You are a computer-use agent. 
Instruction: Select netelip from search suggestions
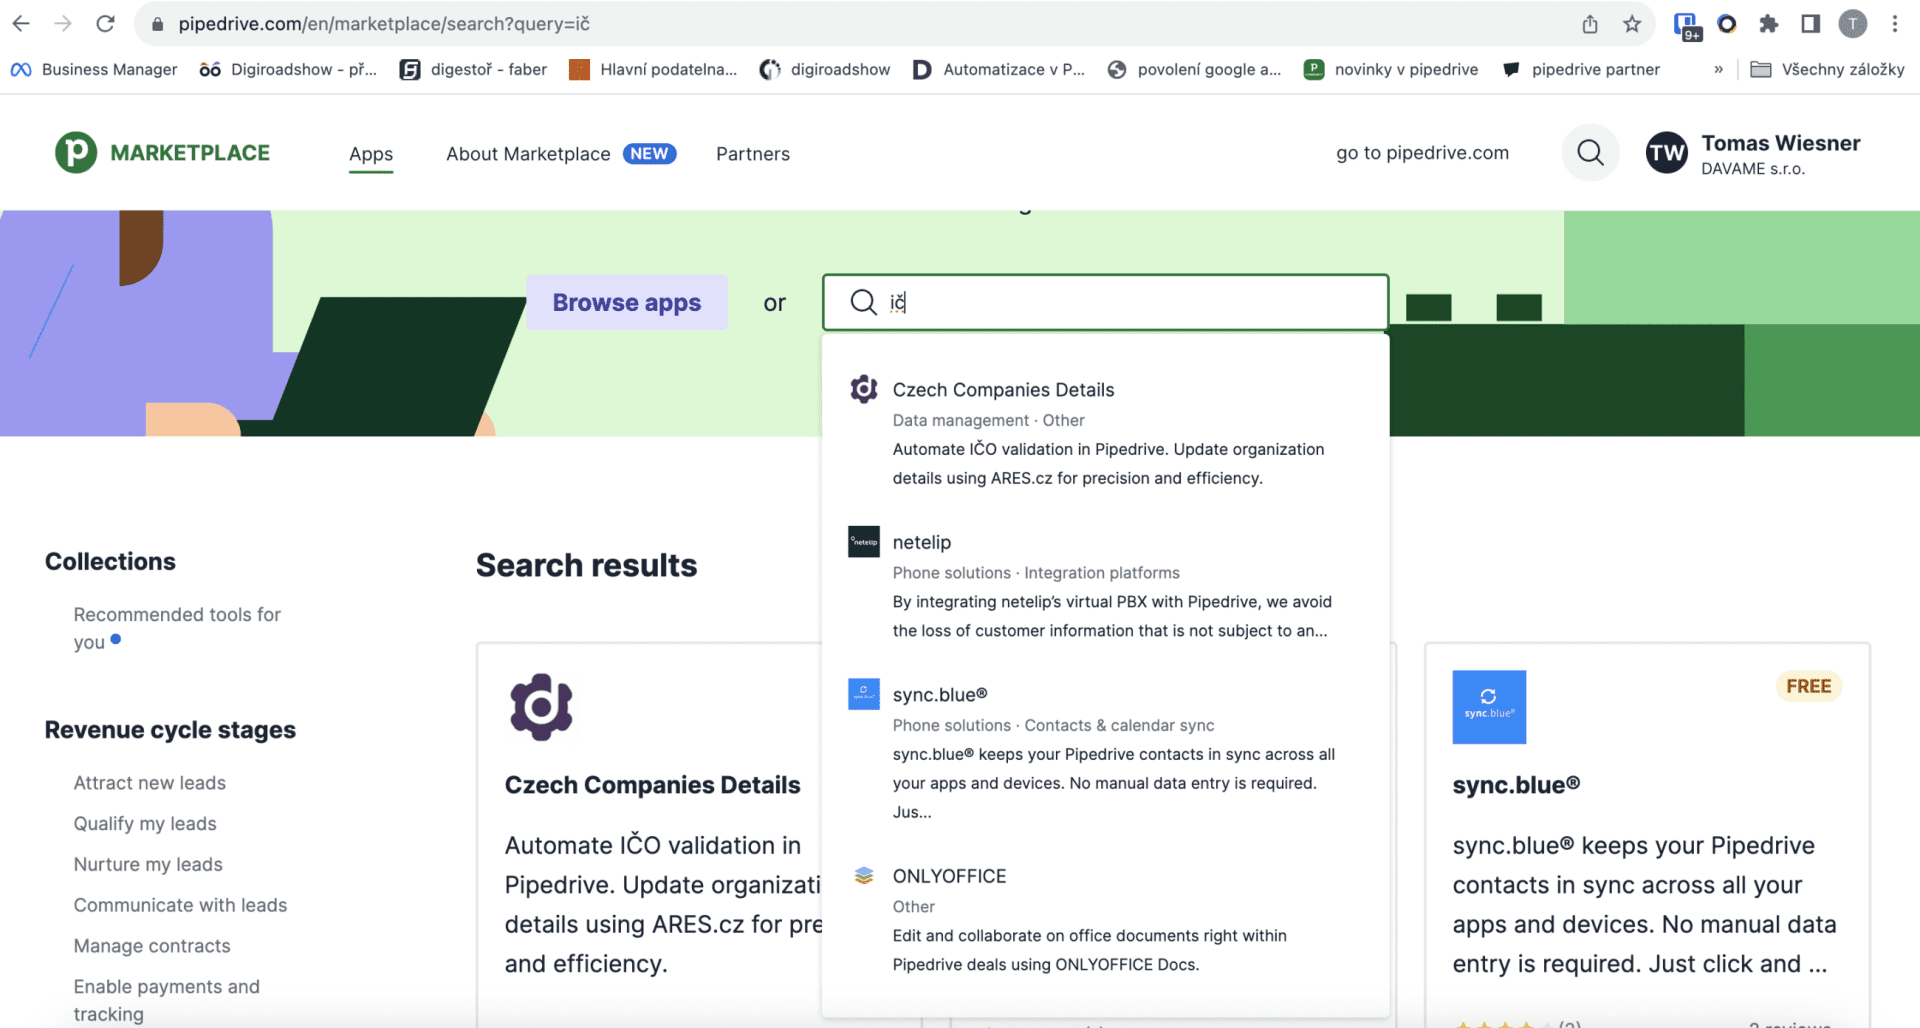(921, 542)
